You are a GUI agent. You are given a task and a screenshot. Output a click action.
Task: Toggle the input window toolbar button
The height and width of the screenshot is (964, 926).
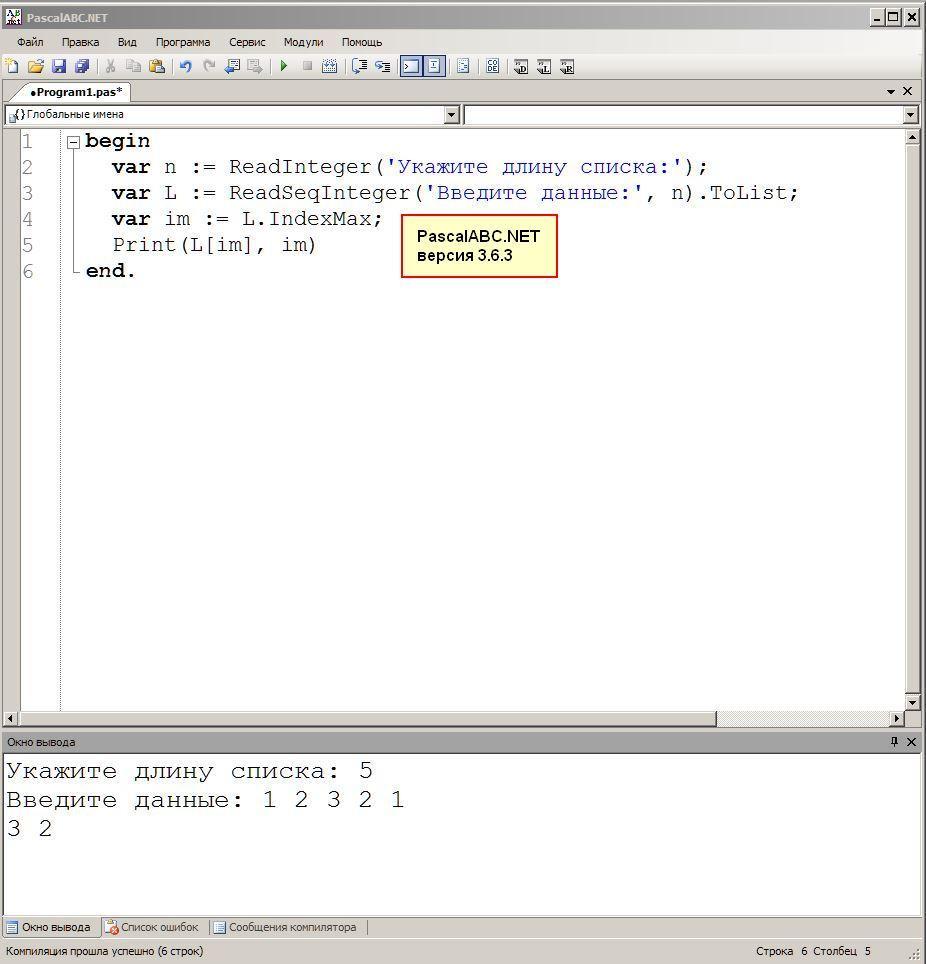click(434, 66)
